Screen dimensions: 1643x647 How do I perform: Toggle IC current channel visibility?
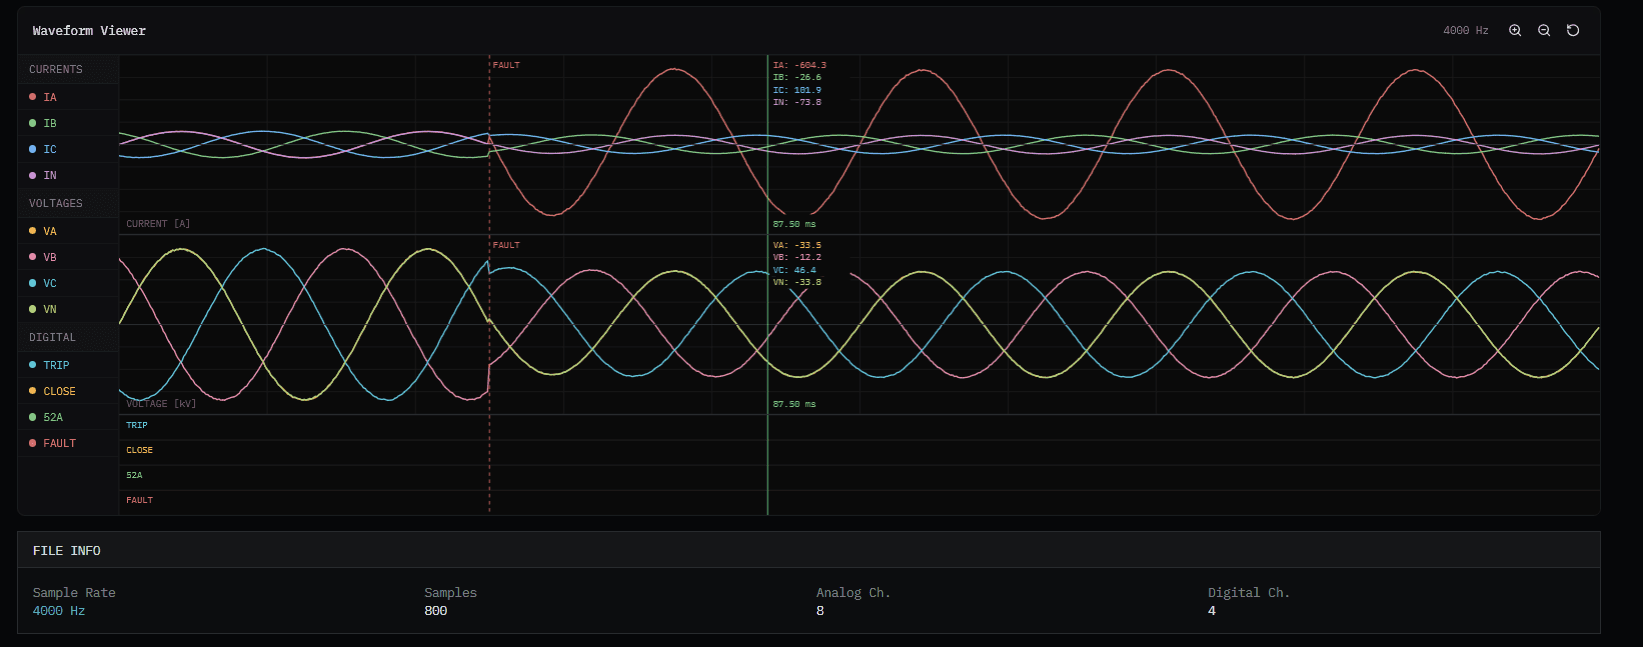click(x=68, y=149)
